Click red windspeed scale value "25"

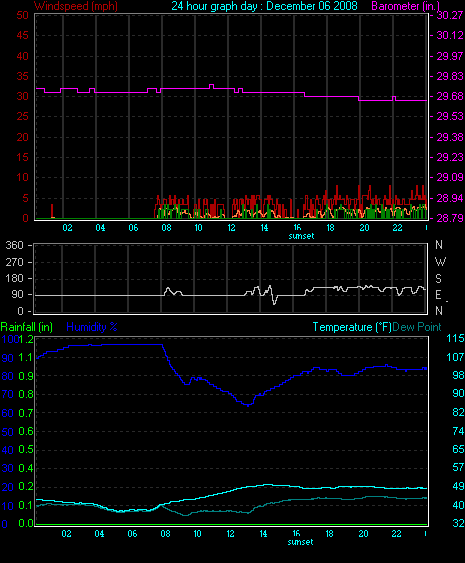(x=22, y=116)
